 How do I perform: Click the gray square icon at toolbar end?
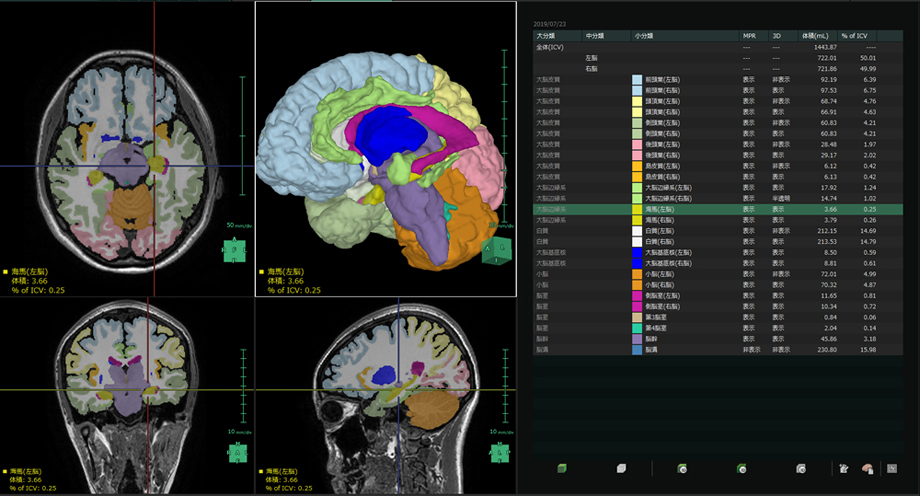point(892,468)
